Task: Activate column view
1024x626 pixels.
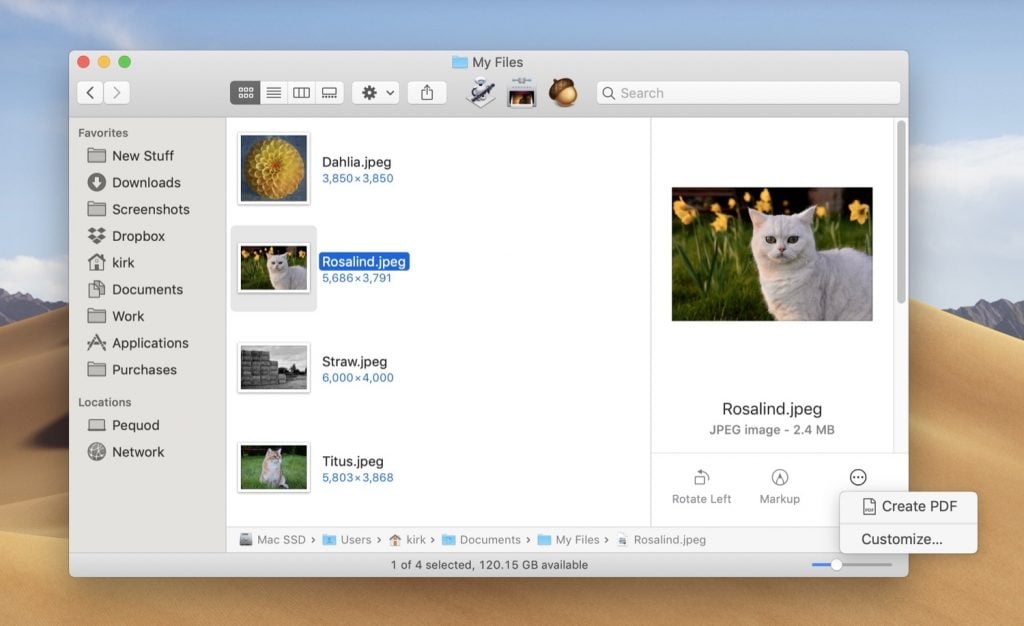Action: click(x=302, y=92)
